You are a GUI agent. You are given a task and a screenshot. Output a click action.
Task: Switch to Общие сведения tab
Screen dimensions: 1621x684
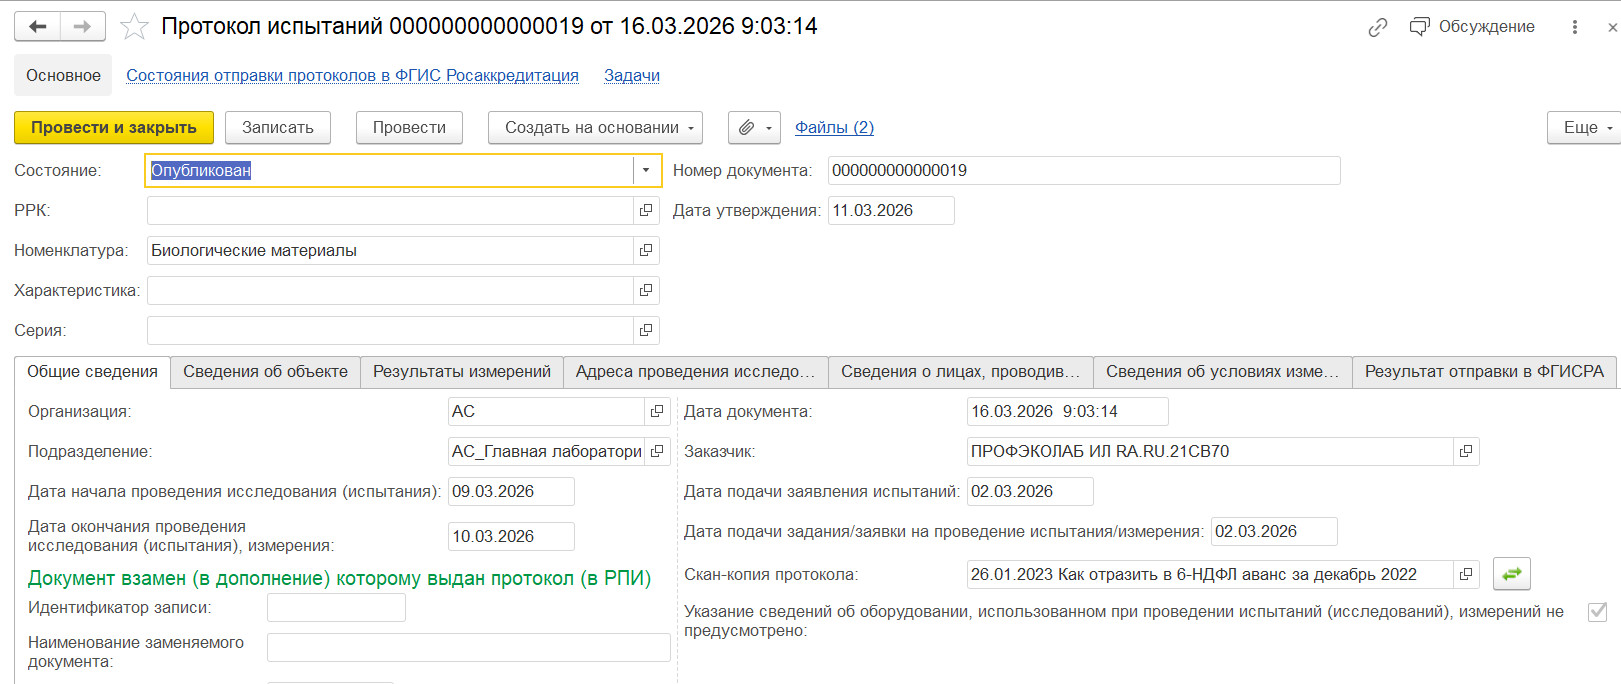[92, 372]
